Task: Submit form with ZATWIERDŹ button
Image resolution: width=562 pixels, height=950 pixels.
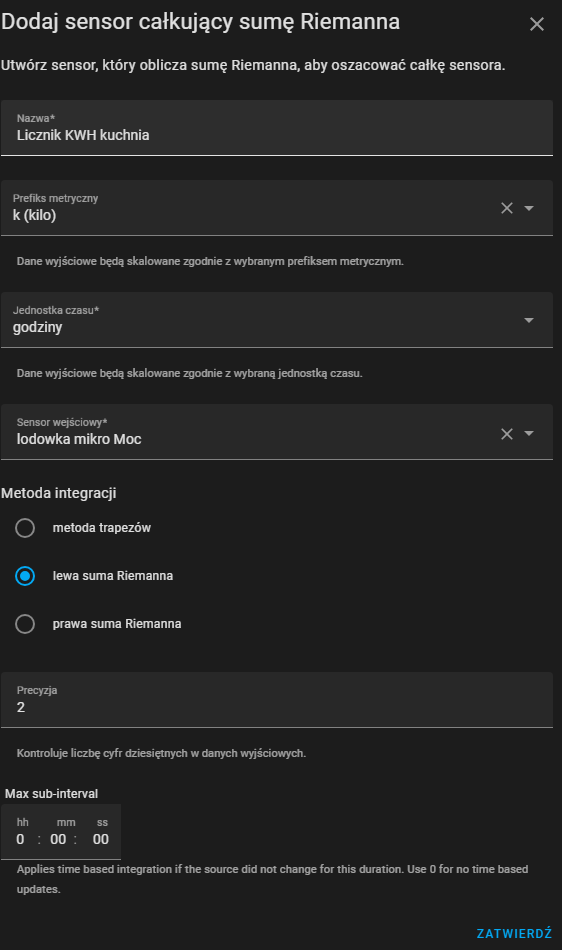Action: (x=514, y=933)
